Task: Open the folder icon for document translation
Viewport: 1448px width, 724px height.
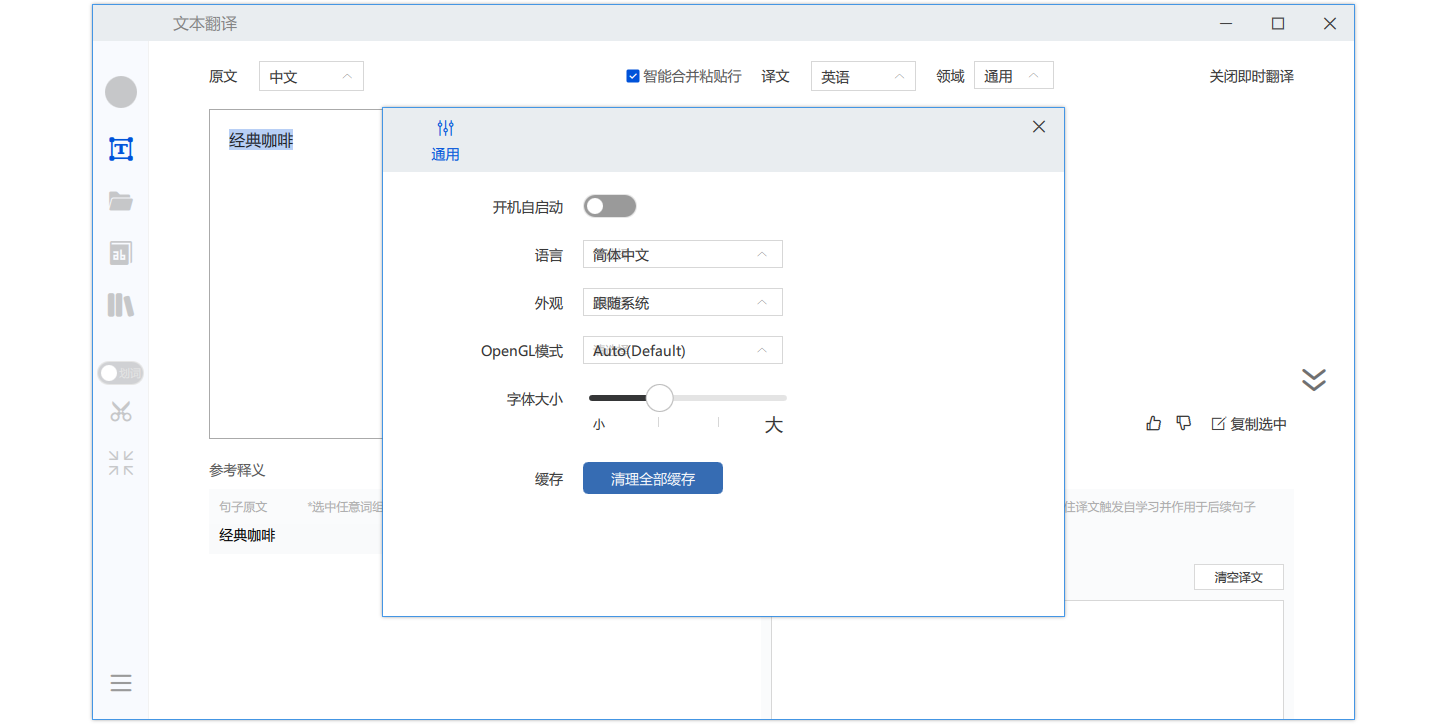Action: pyautogui.click(x=121, y=201)
